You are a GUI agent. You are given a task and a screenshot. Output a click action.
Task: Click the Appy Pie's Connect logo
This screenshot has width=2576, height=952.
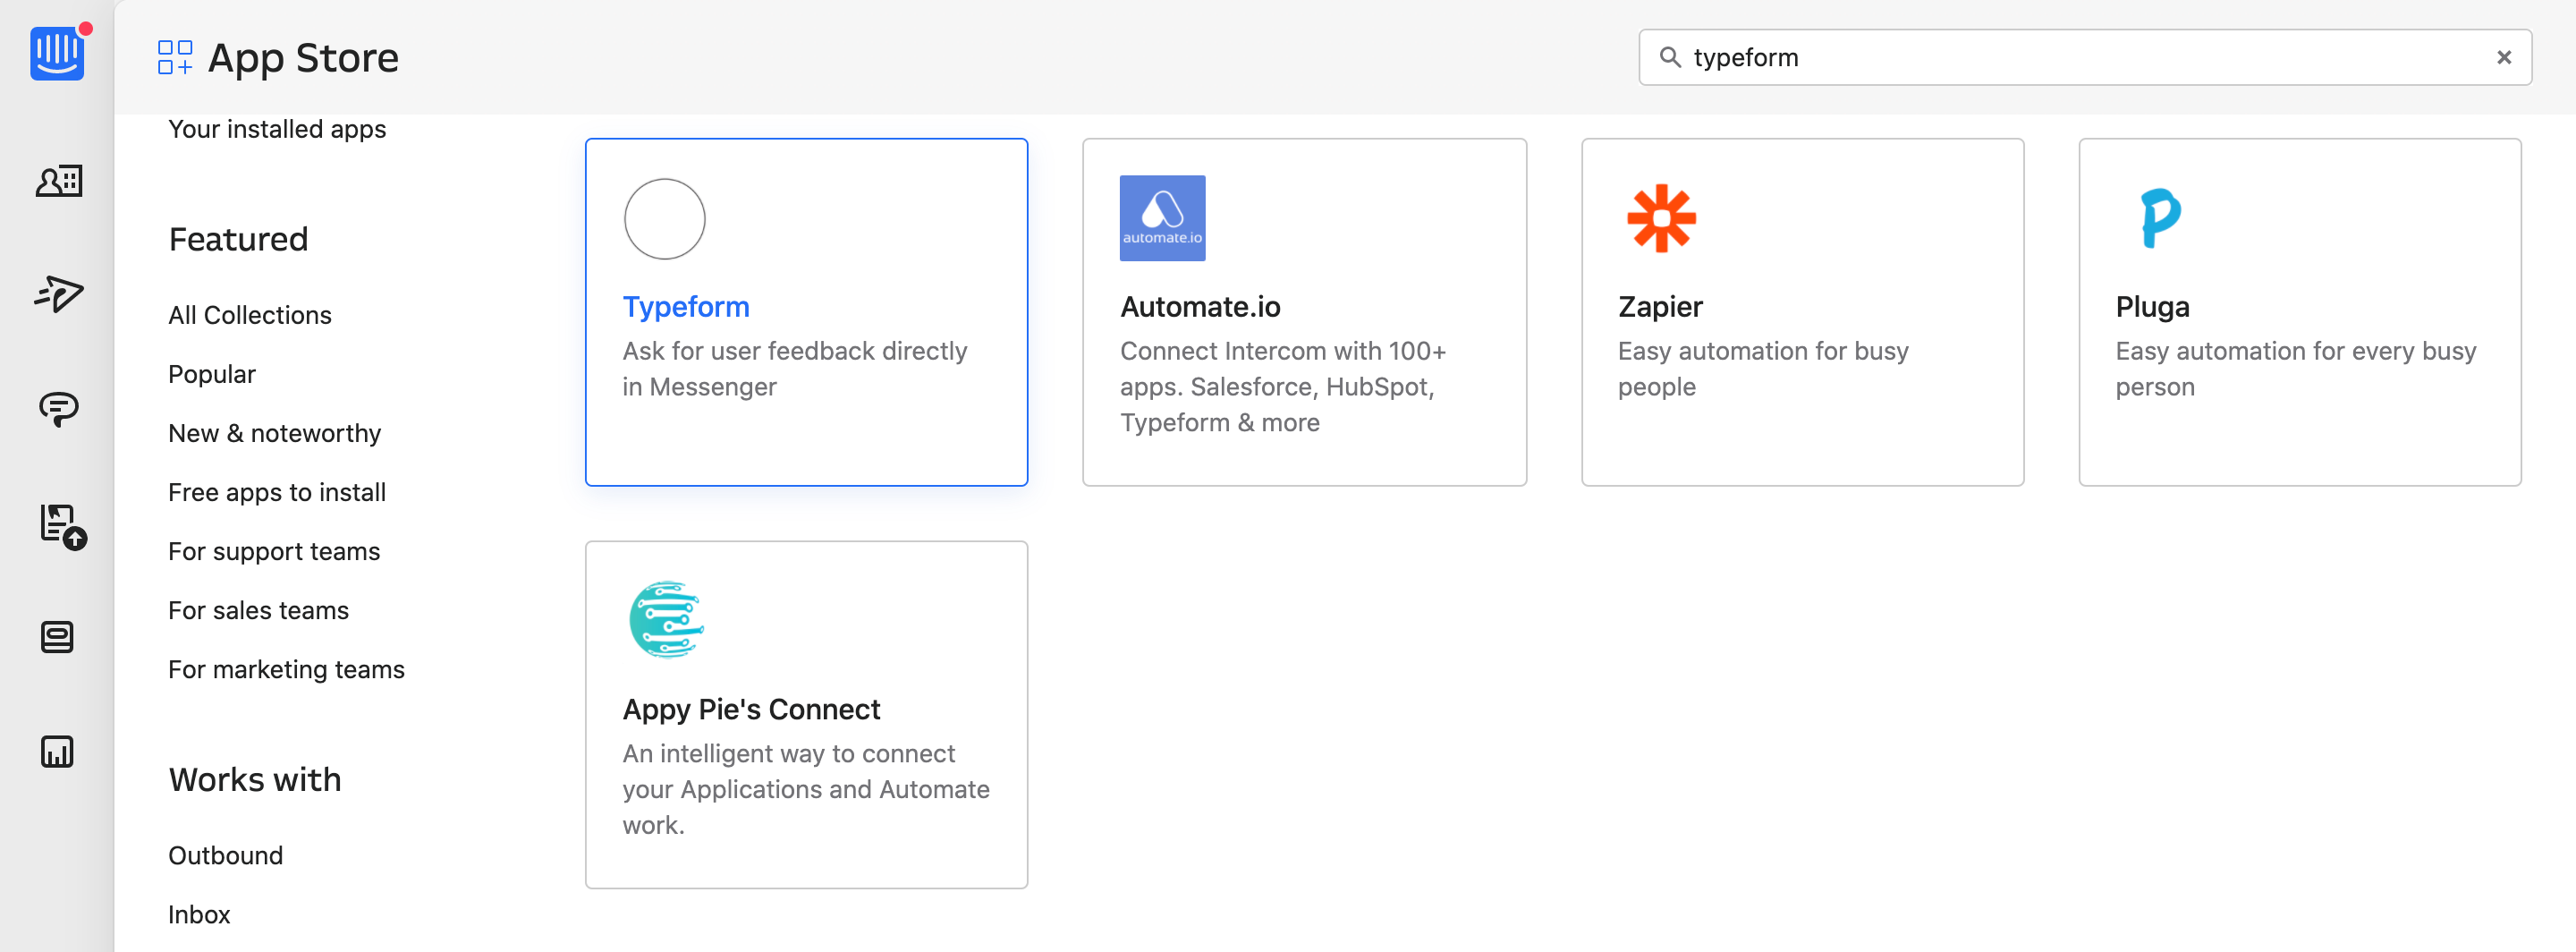click(x=666, y=620)
